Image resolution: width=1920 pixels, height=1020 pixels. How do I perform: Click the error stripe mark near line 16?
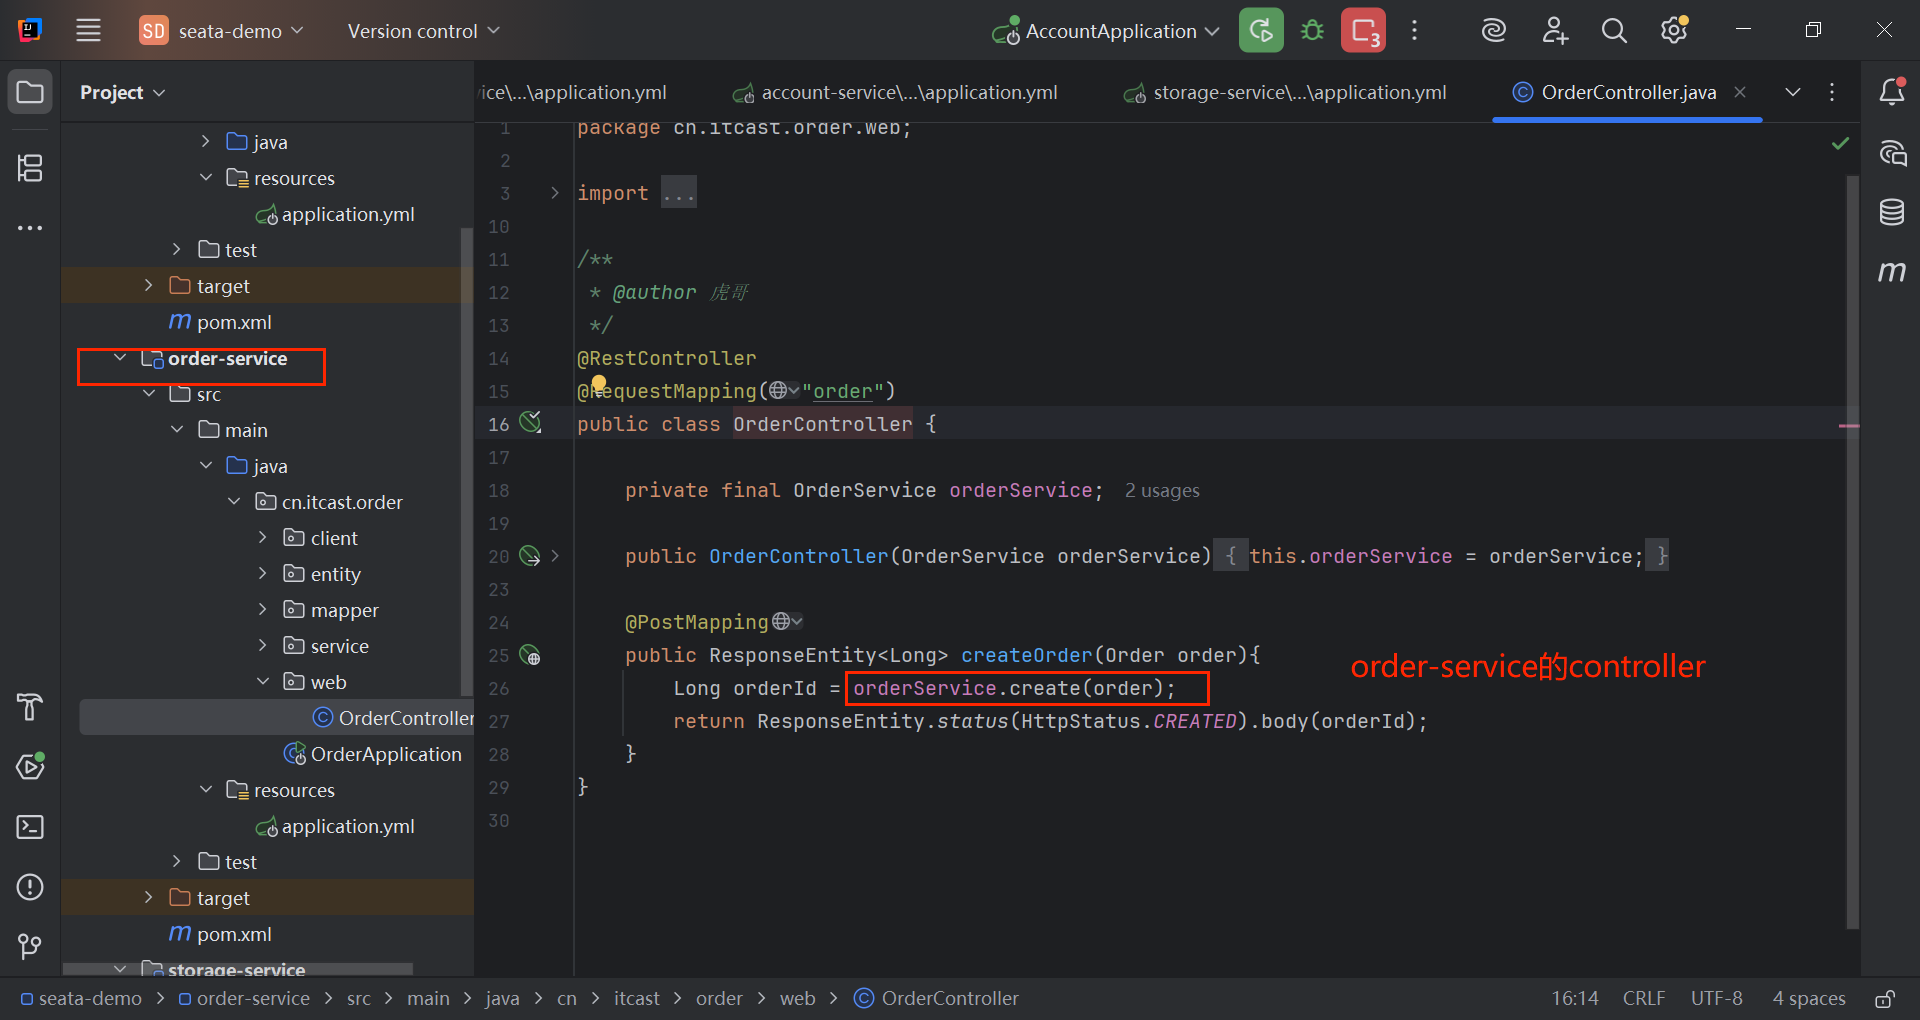coord(1849,426)
